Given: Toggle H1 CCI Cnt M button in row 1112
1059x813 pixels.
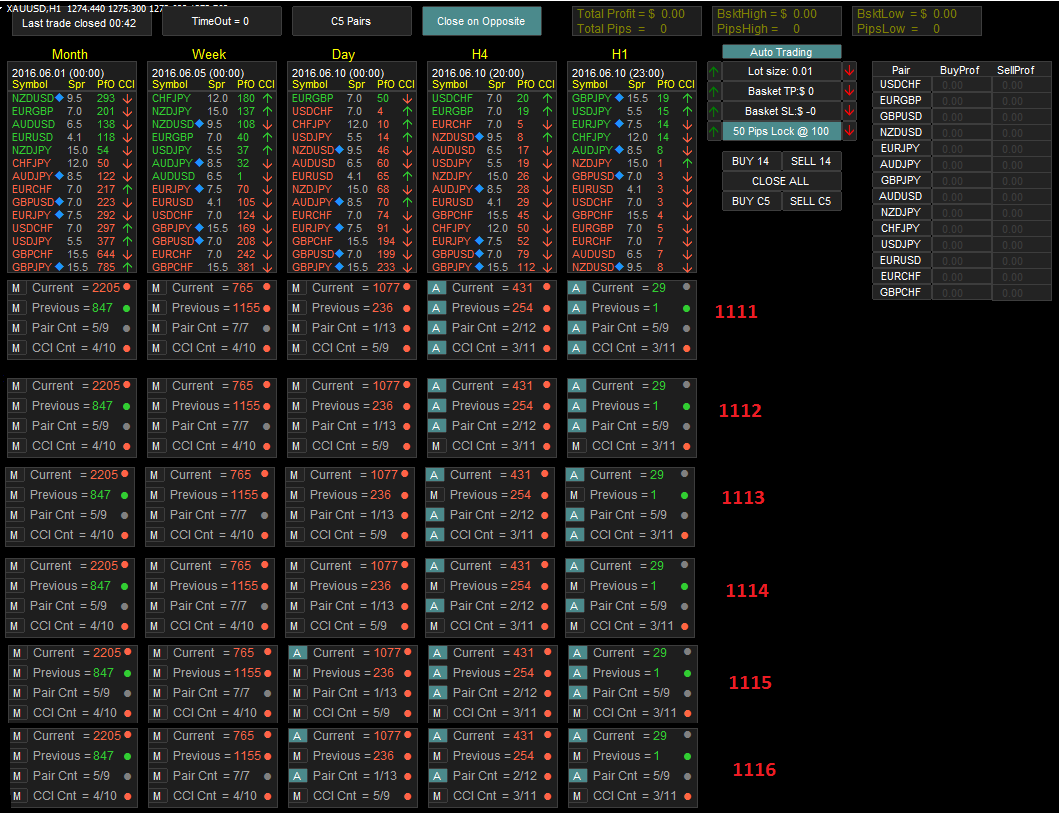Looking at the screenshot, I should point(576,446).
